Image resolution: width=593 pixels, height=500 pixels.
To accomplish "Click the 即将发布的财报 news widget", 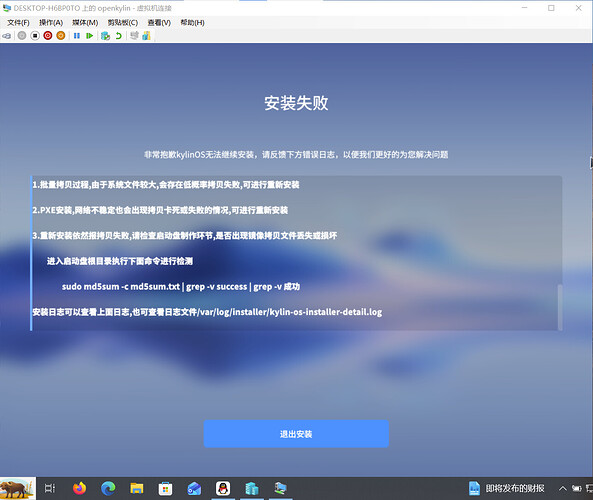I will pos(507,488).
